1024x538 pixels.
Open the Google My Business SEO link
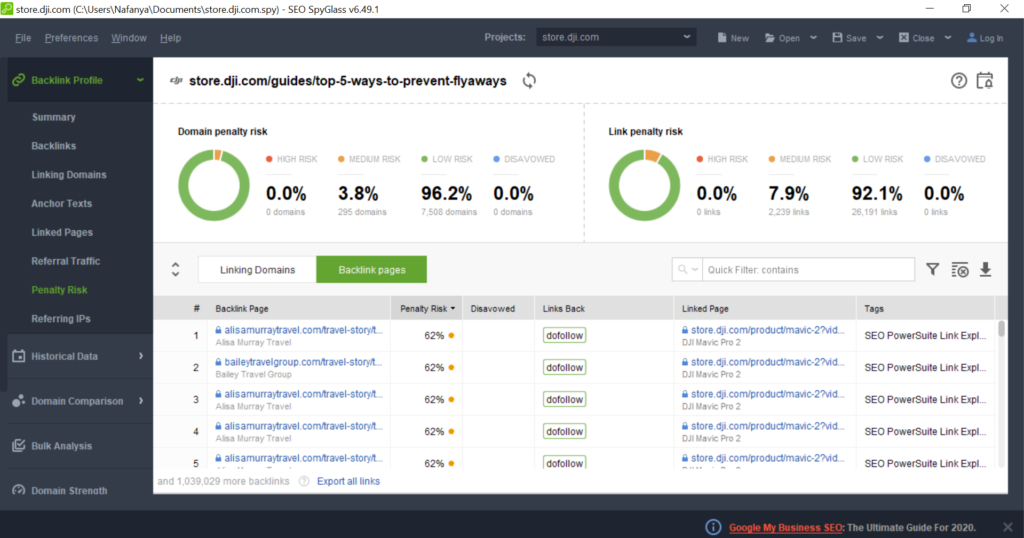tap(785, 528)
